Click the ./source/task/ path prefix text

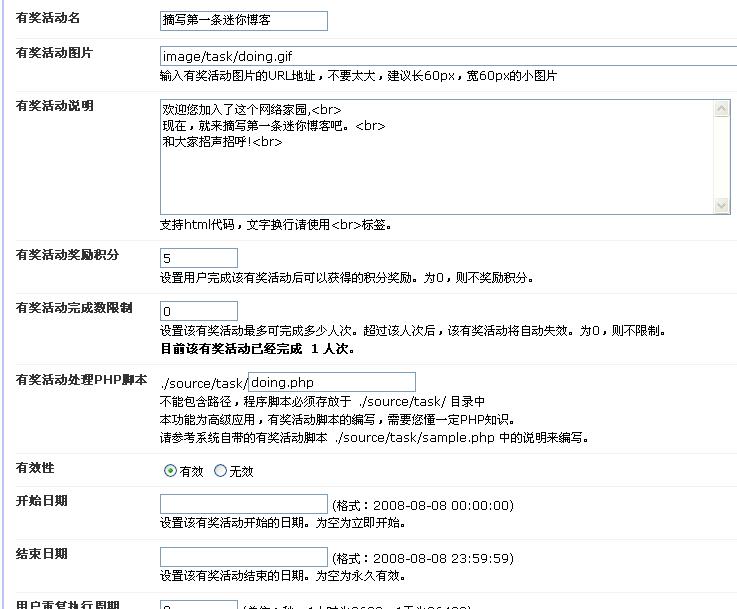204,383
